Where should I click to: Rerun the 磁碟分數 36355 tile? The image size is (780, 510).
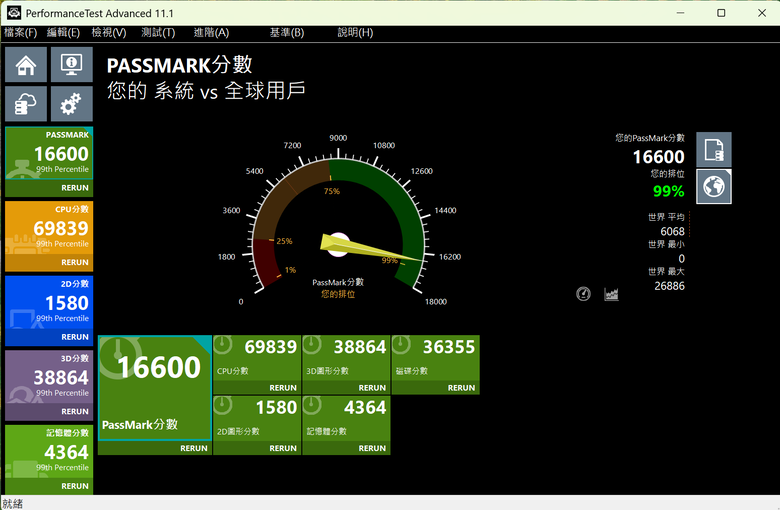pyautogui.click(x=461, y=388)
